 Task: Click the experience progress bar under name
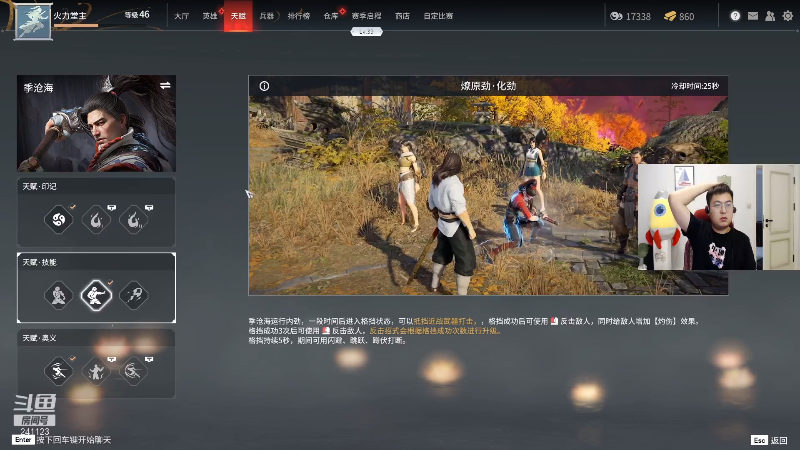(76, 25)
